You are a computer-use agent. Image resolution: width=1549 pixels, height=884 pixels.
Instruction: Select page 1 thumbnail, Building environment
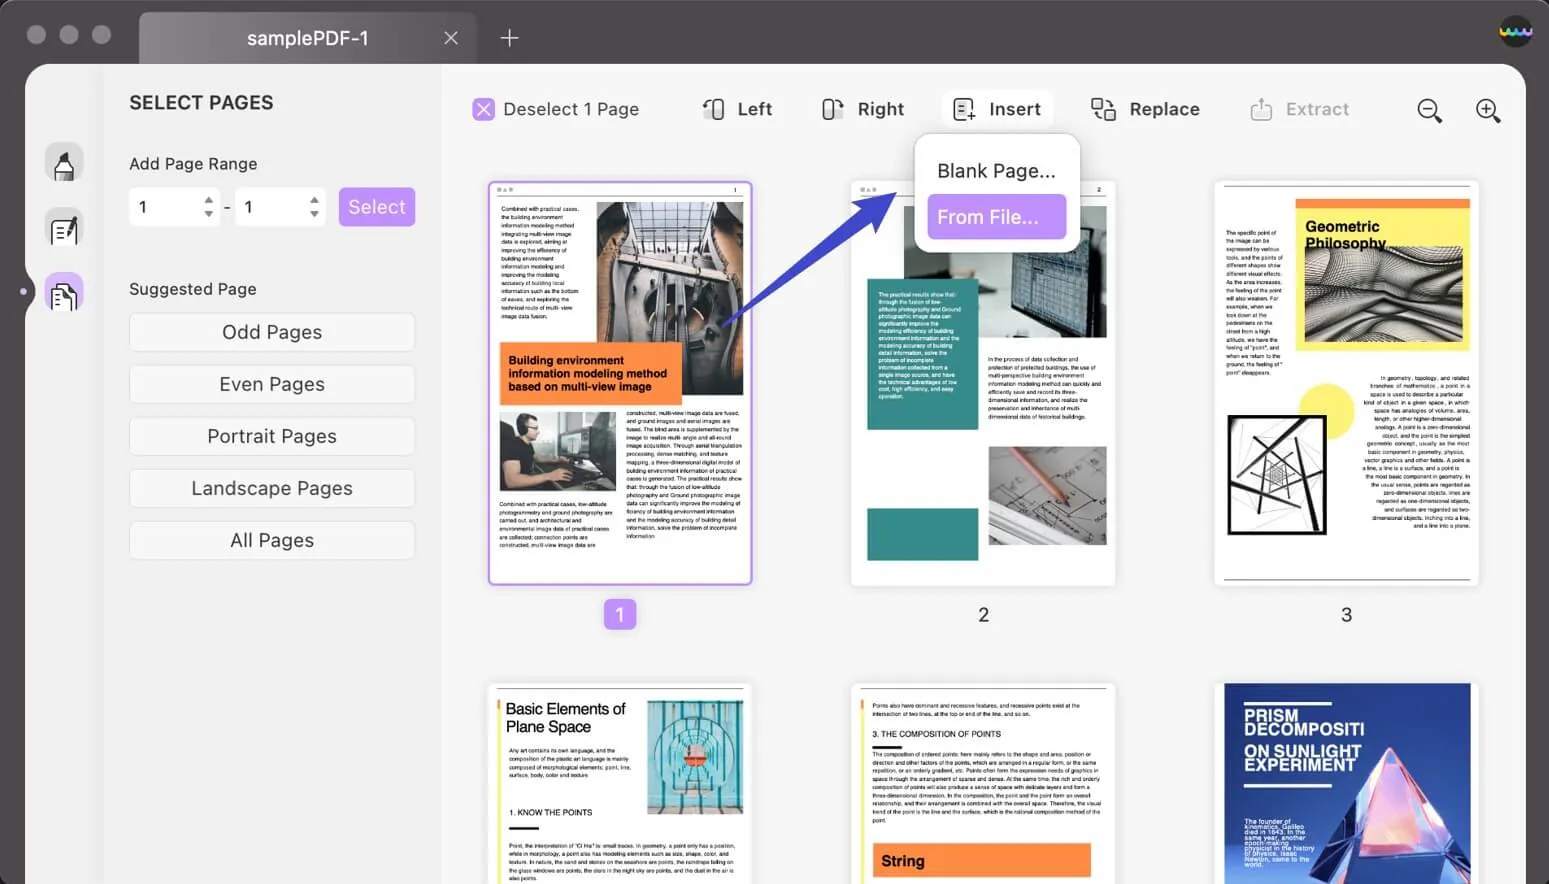tap(620, 383)
